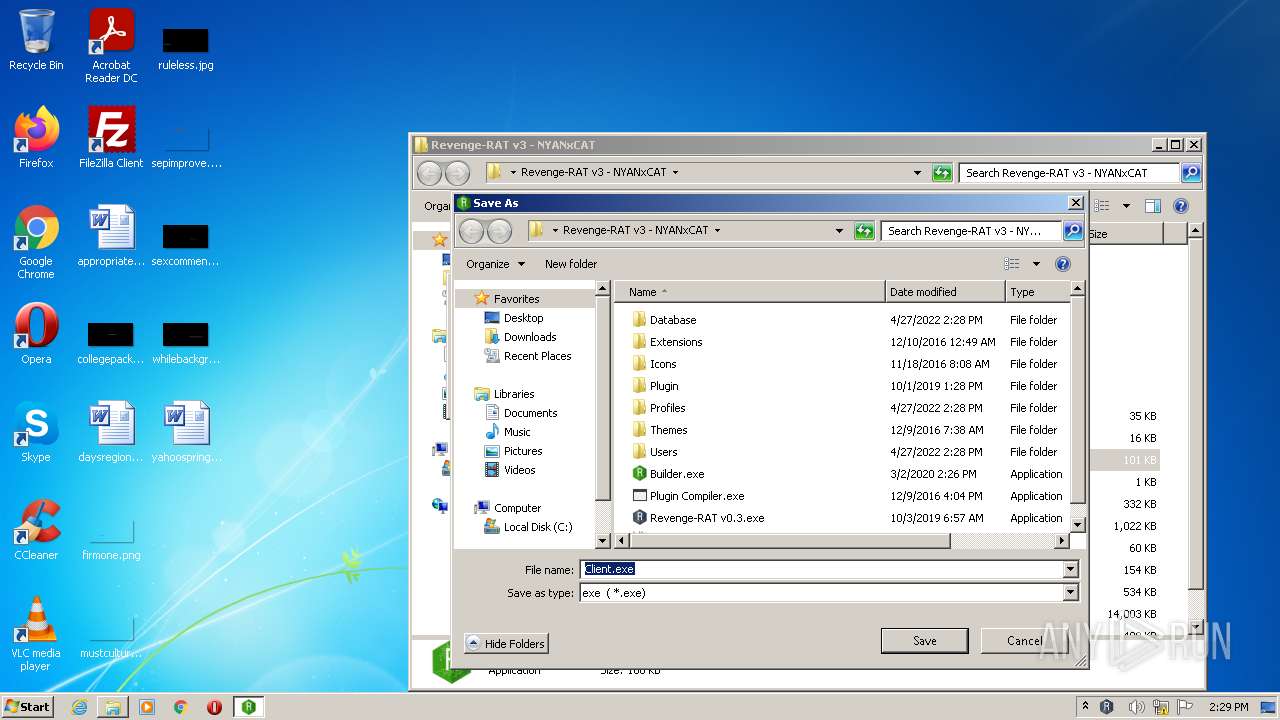Open the view options dropdown arrow in Save As

tap(1036, 264)
